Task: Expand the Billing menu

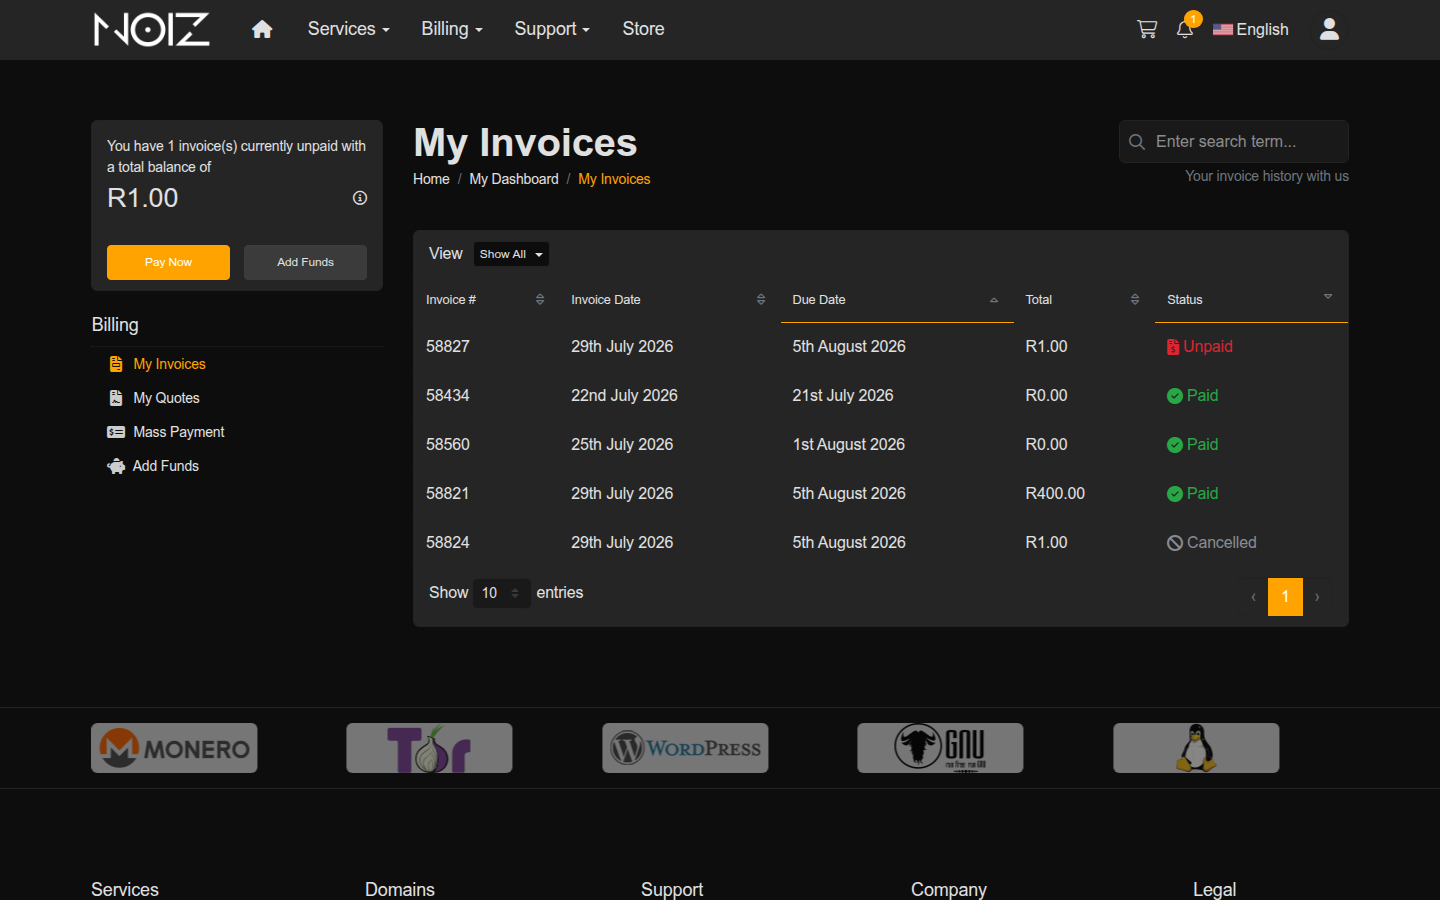Action: [452, 29]
